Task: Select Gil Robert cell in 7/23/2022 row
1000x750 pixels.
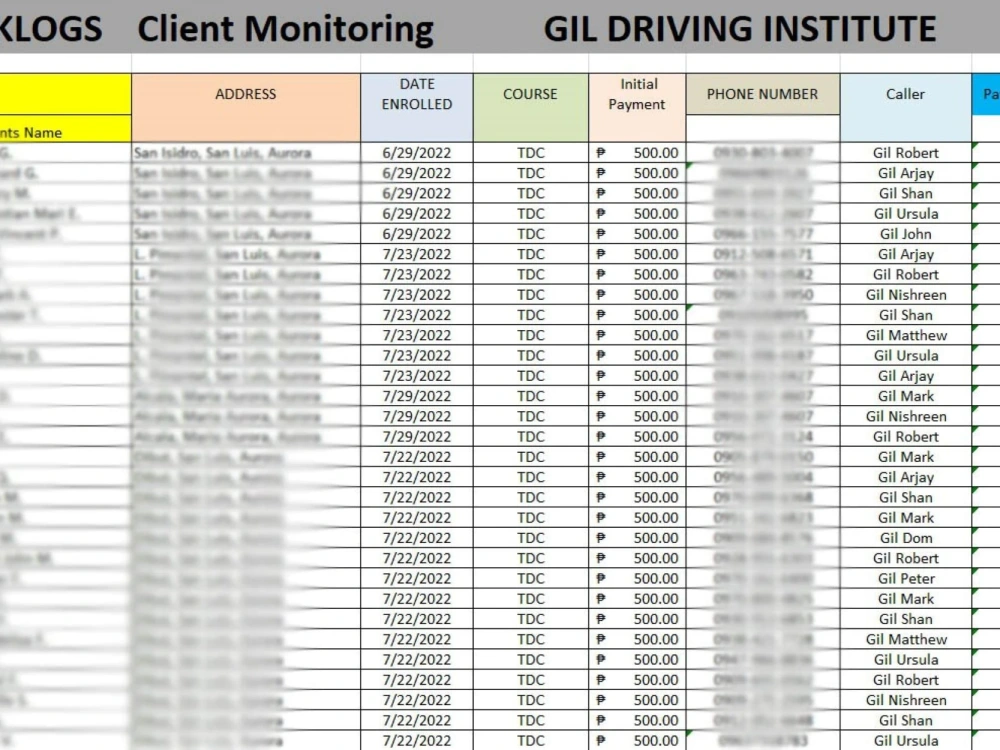Action: (906, 274)
